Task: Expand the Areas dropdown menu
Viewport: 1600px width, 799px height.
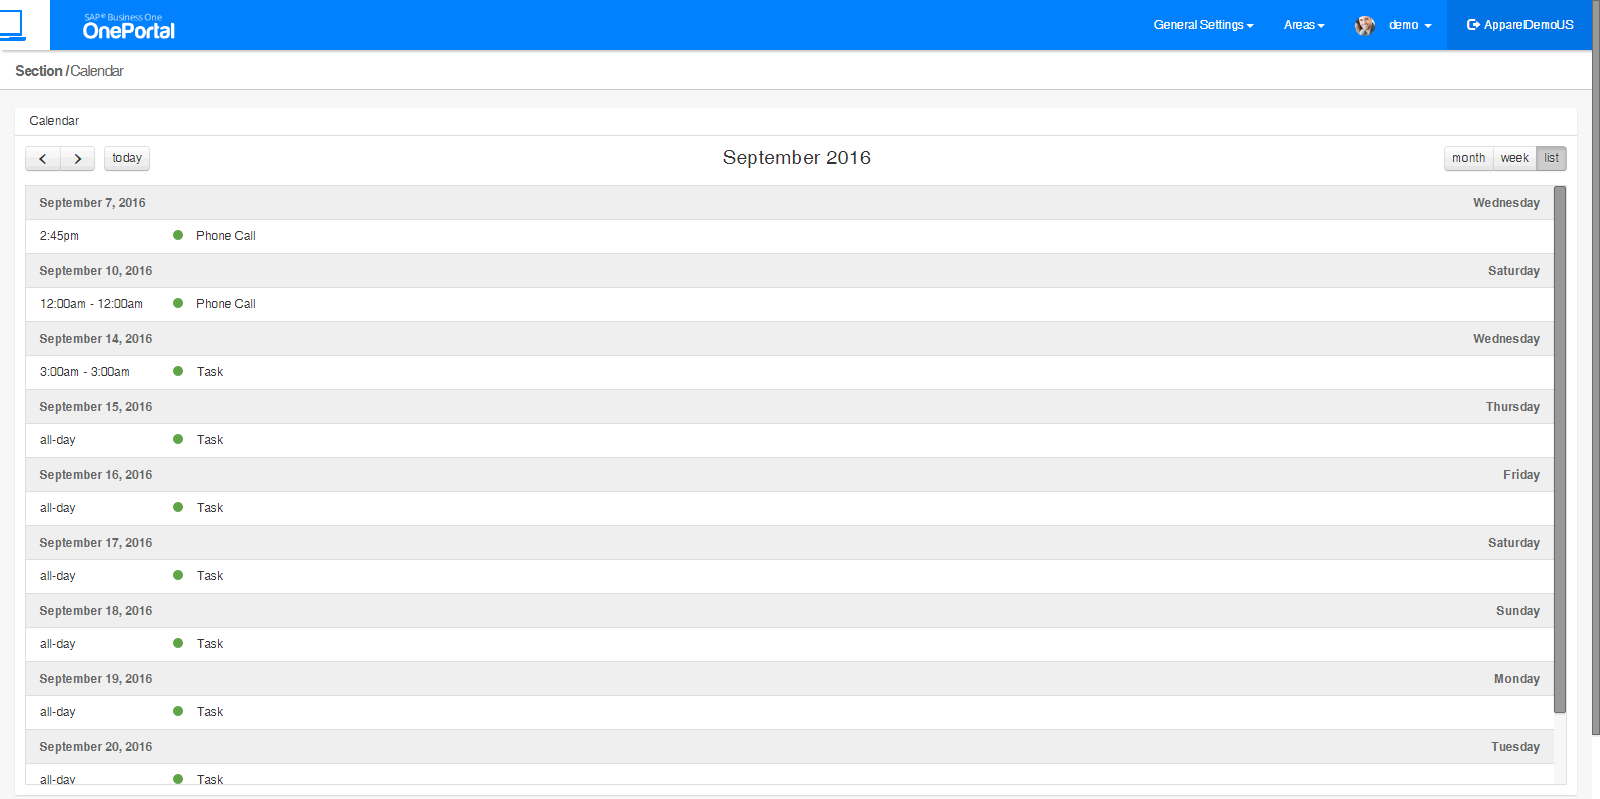Action: coord(1304,25)
